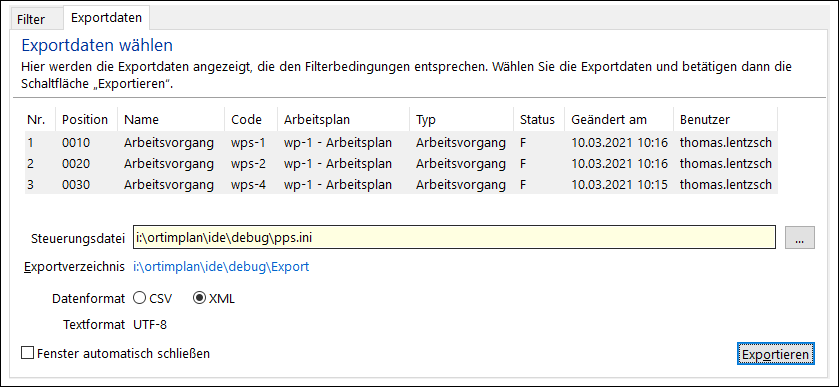Select the Exportdaten tab
Image resolution: width=839 pixels, height=387 pixels.
(x=106, y=18)
